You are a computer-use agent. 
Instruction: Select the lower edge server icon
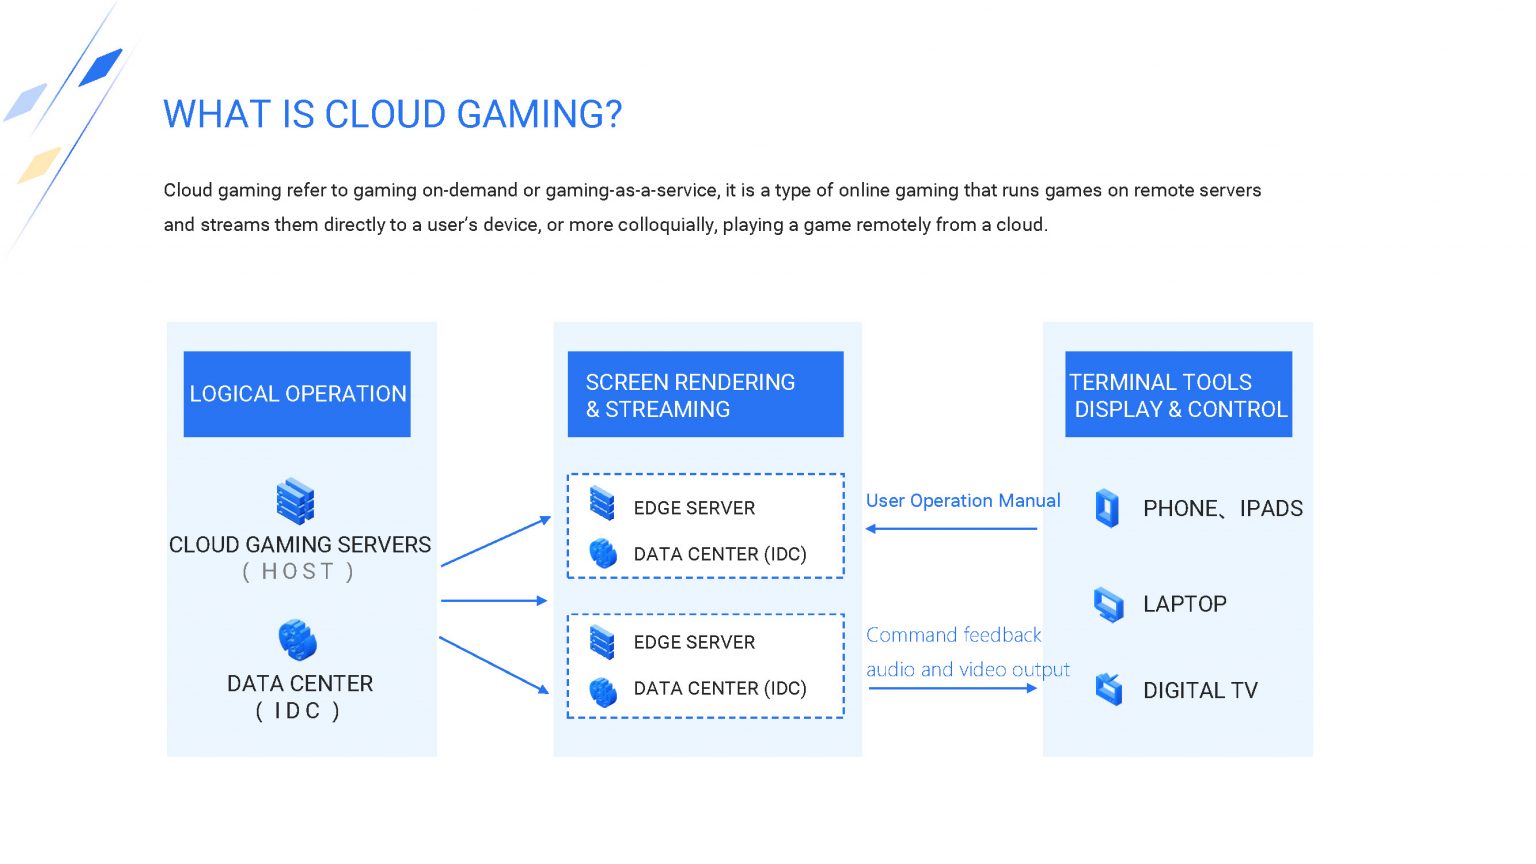coord(602,640)
